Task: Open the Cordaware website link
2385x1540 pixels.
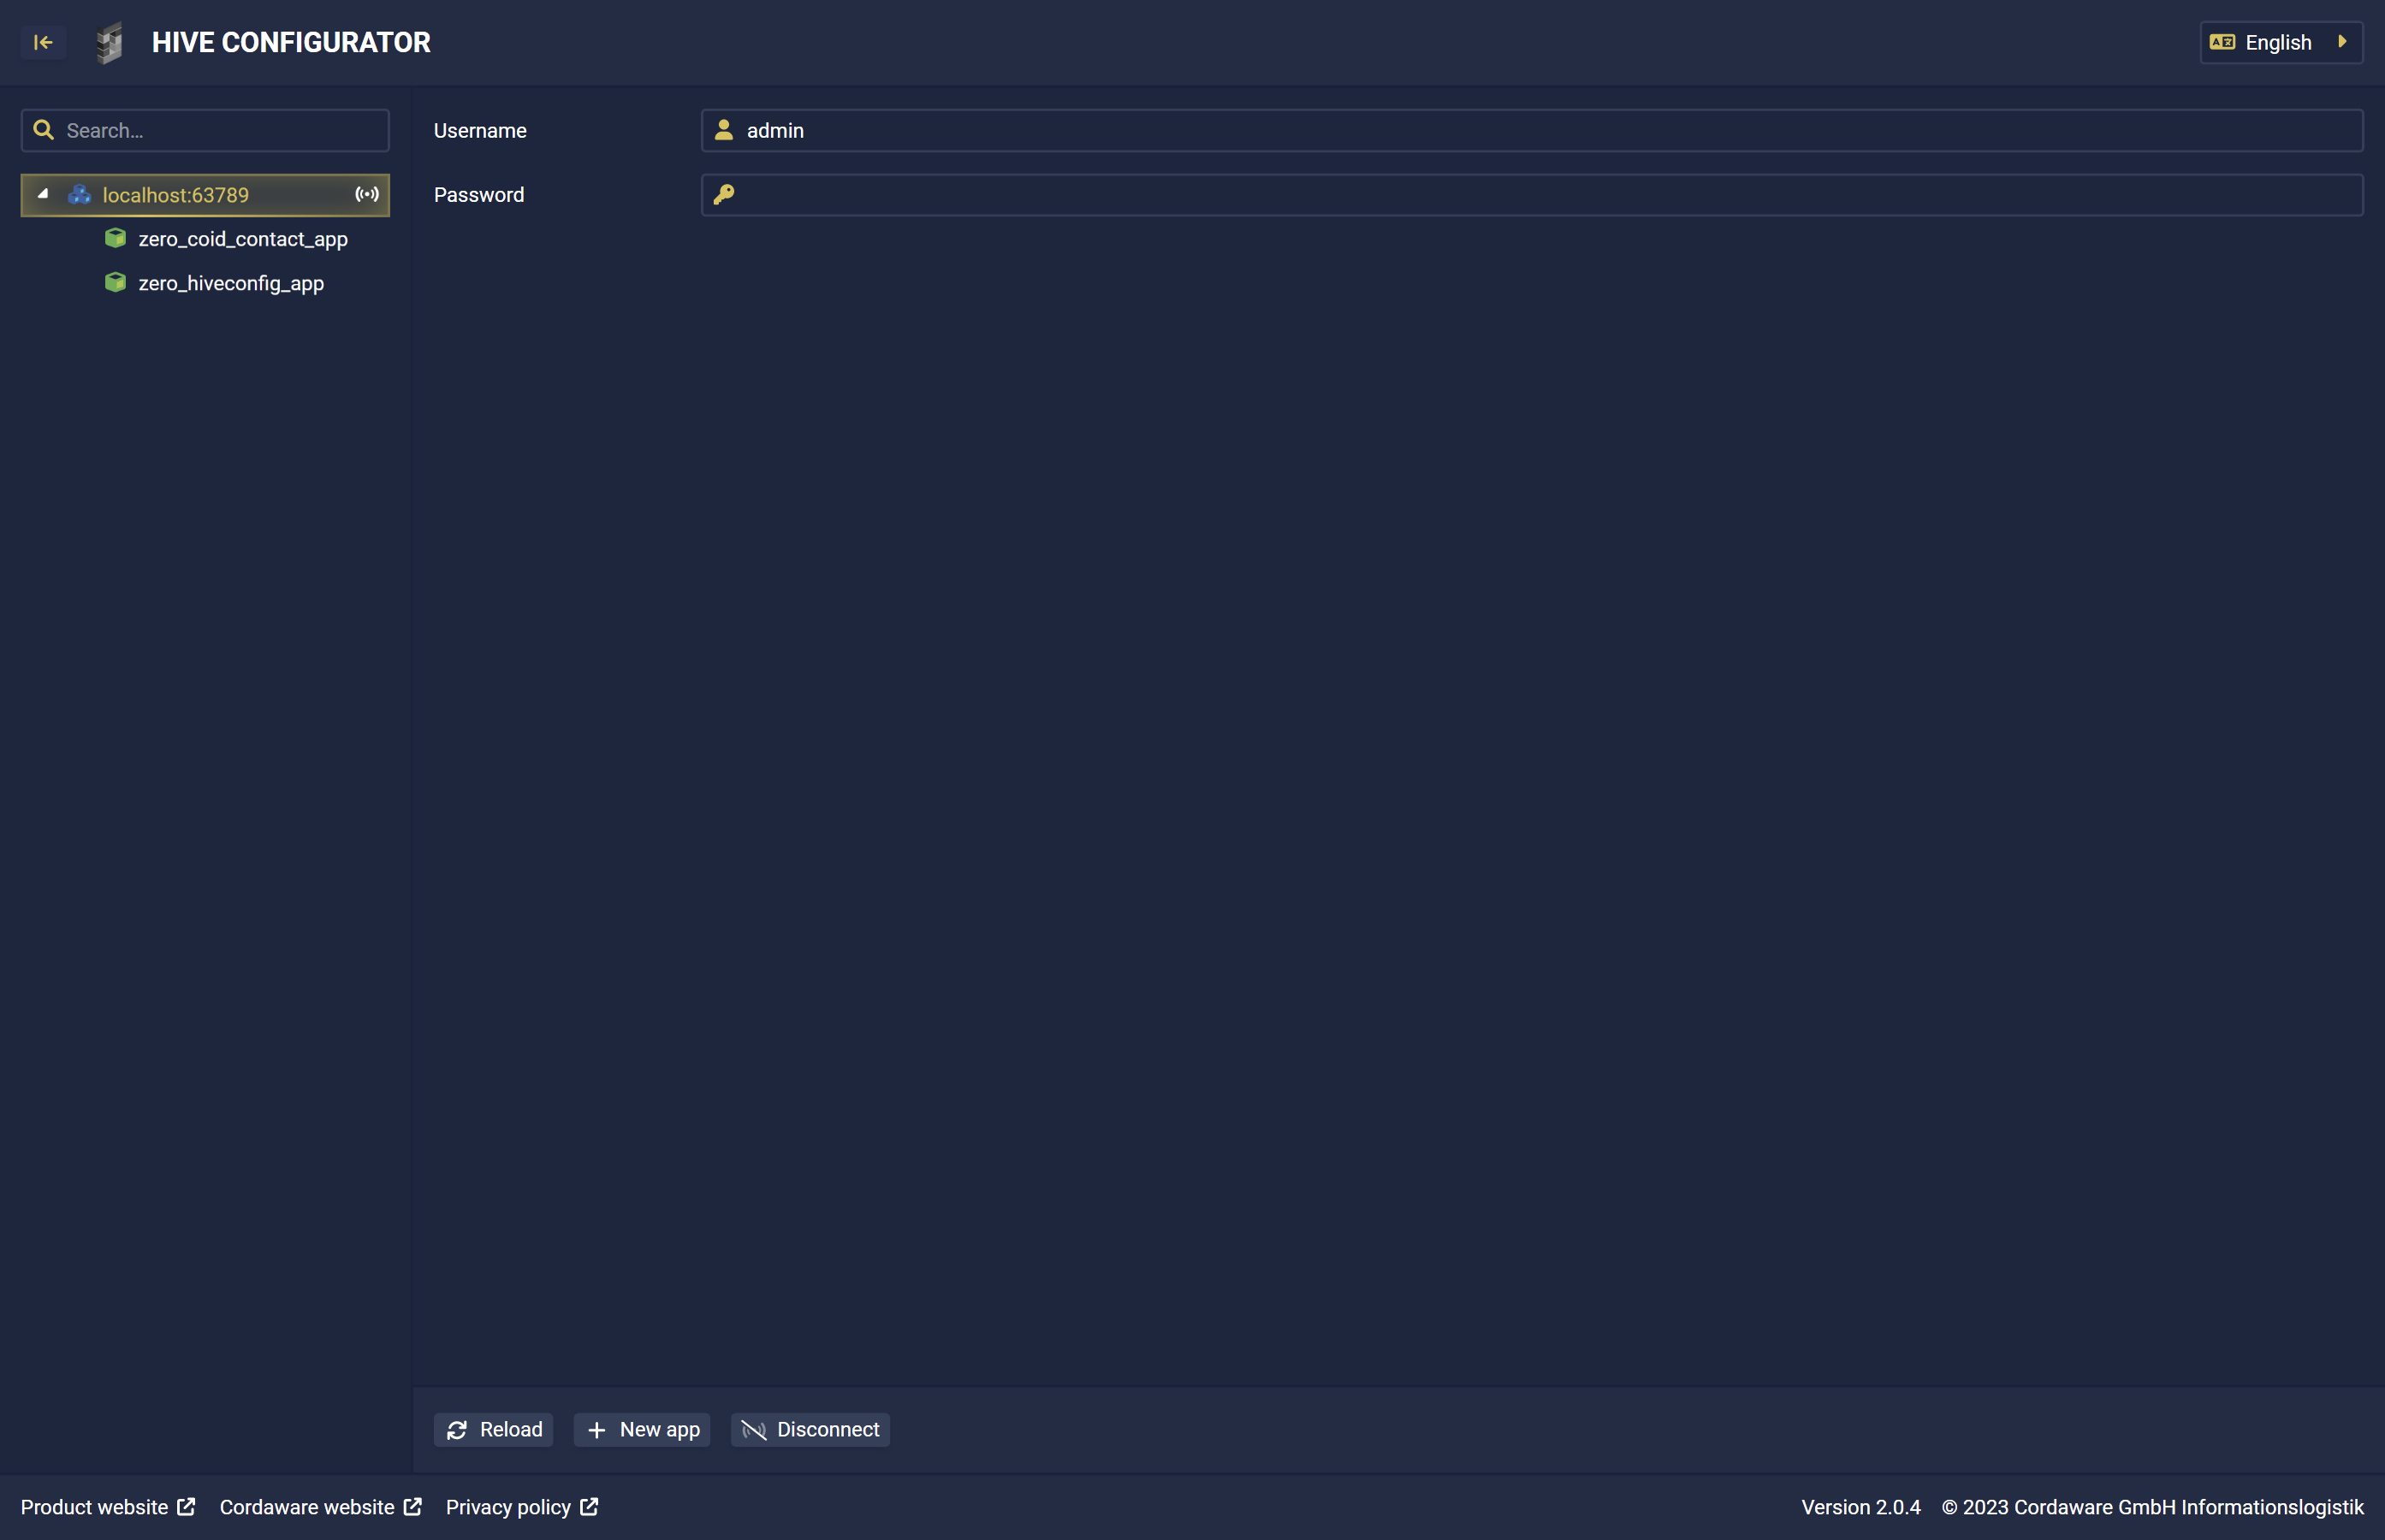Action: [x=318, y=1508]
